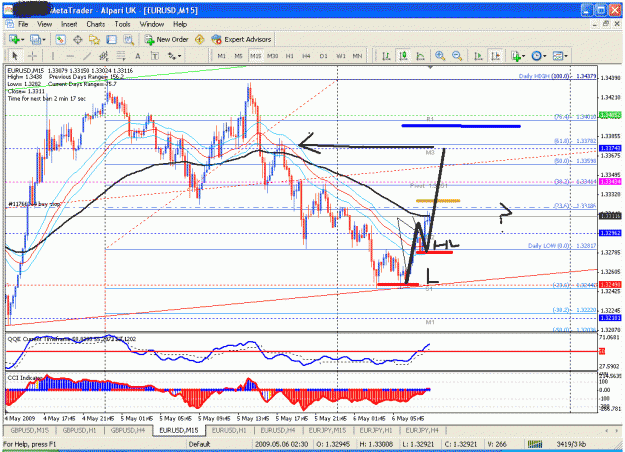Image resolution: width=625 pixels, height=452 pixels.
Task: Select the crosshair tool
Action: click(32, 56)
